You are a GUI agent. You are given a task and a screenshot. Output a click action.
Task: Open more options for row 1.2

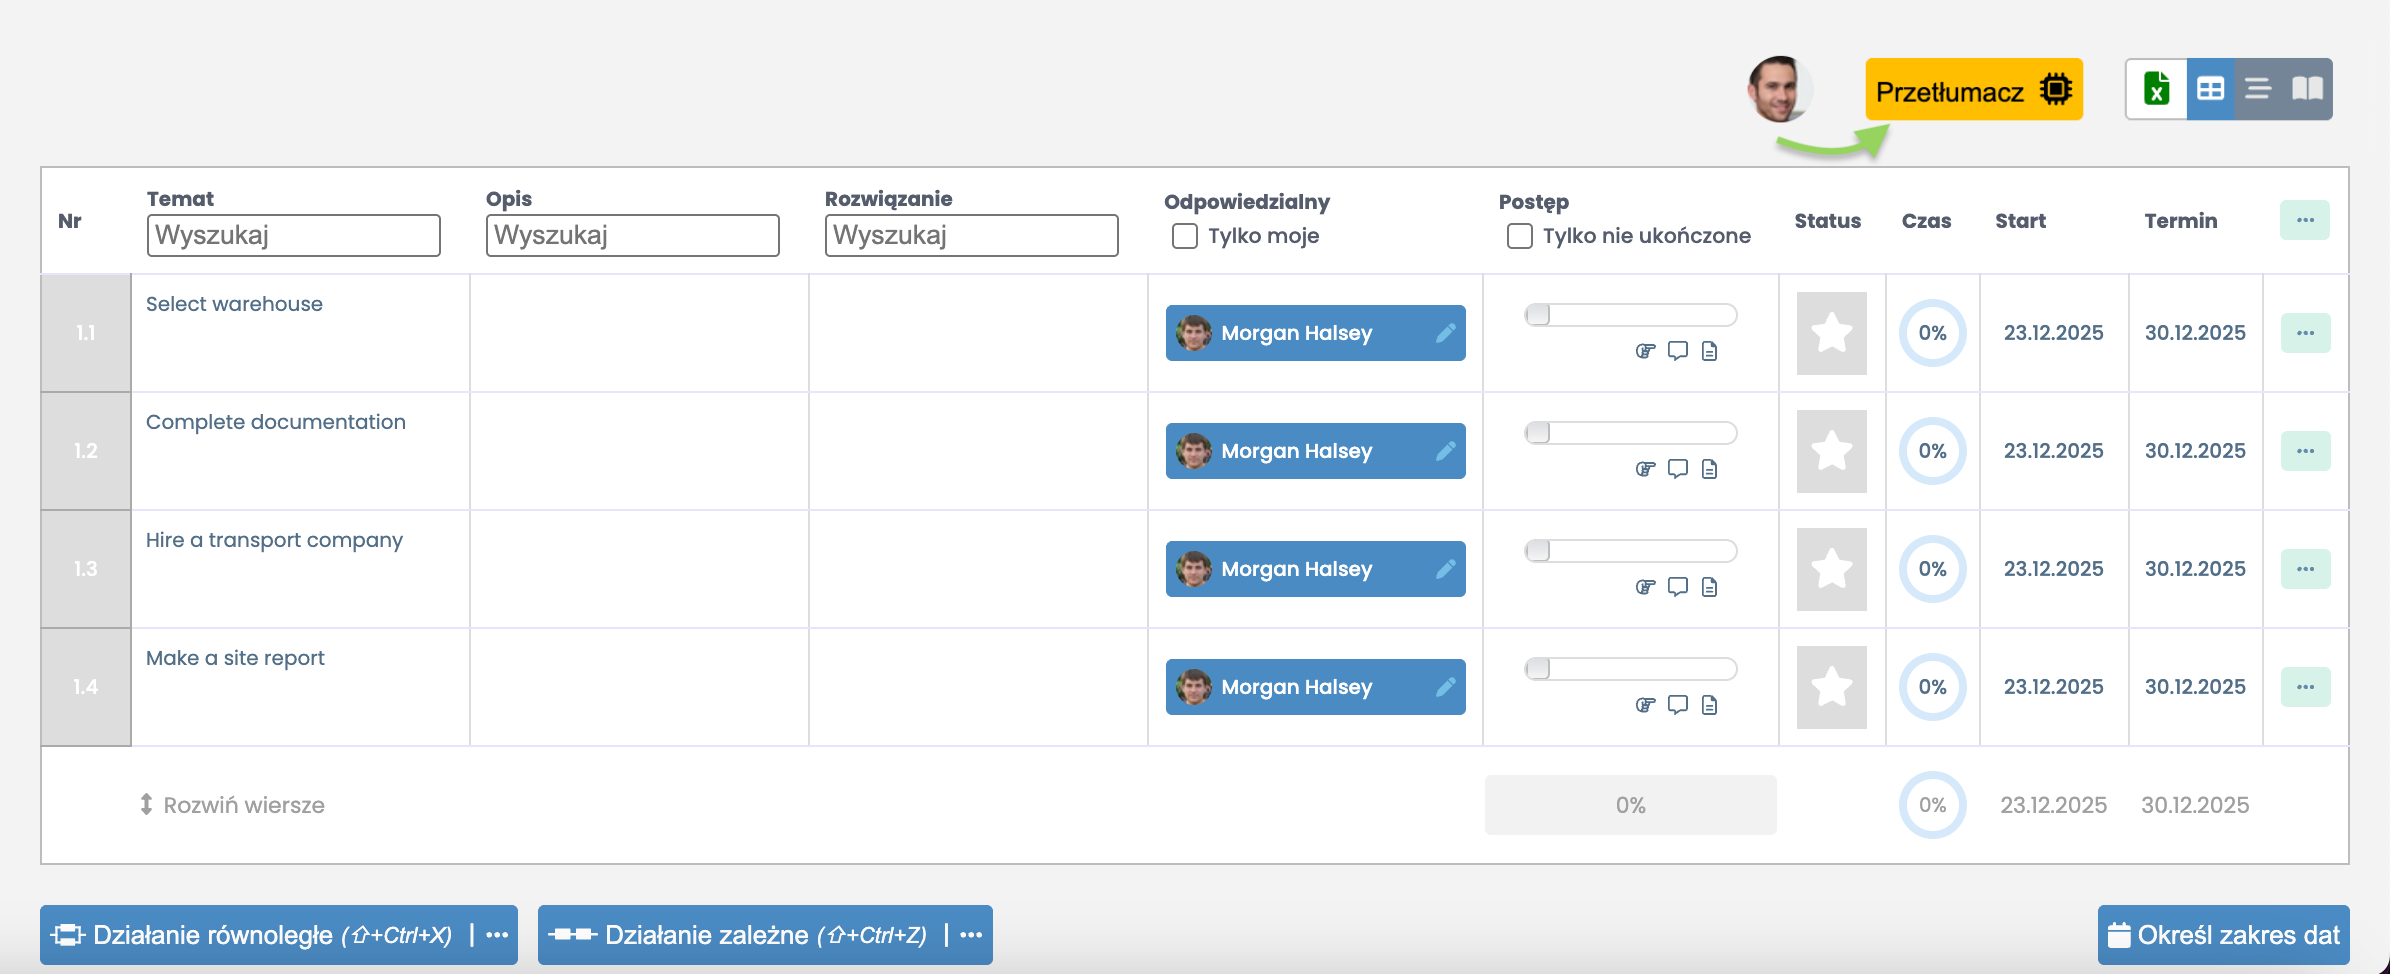2305,451
